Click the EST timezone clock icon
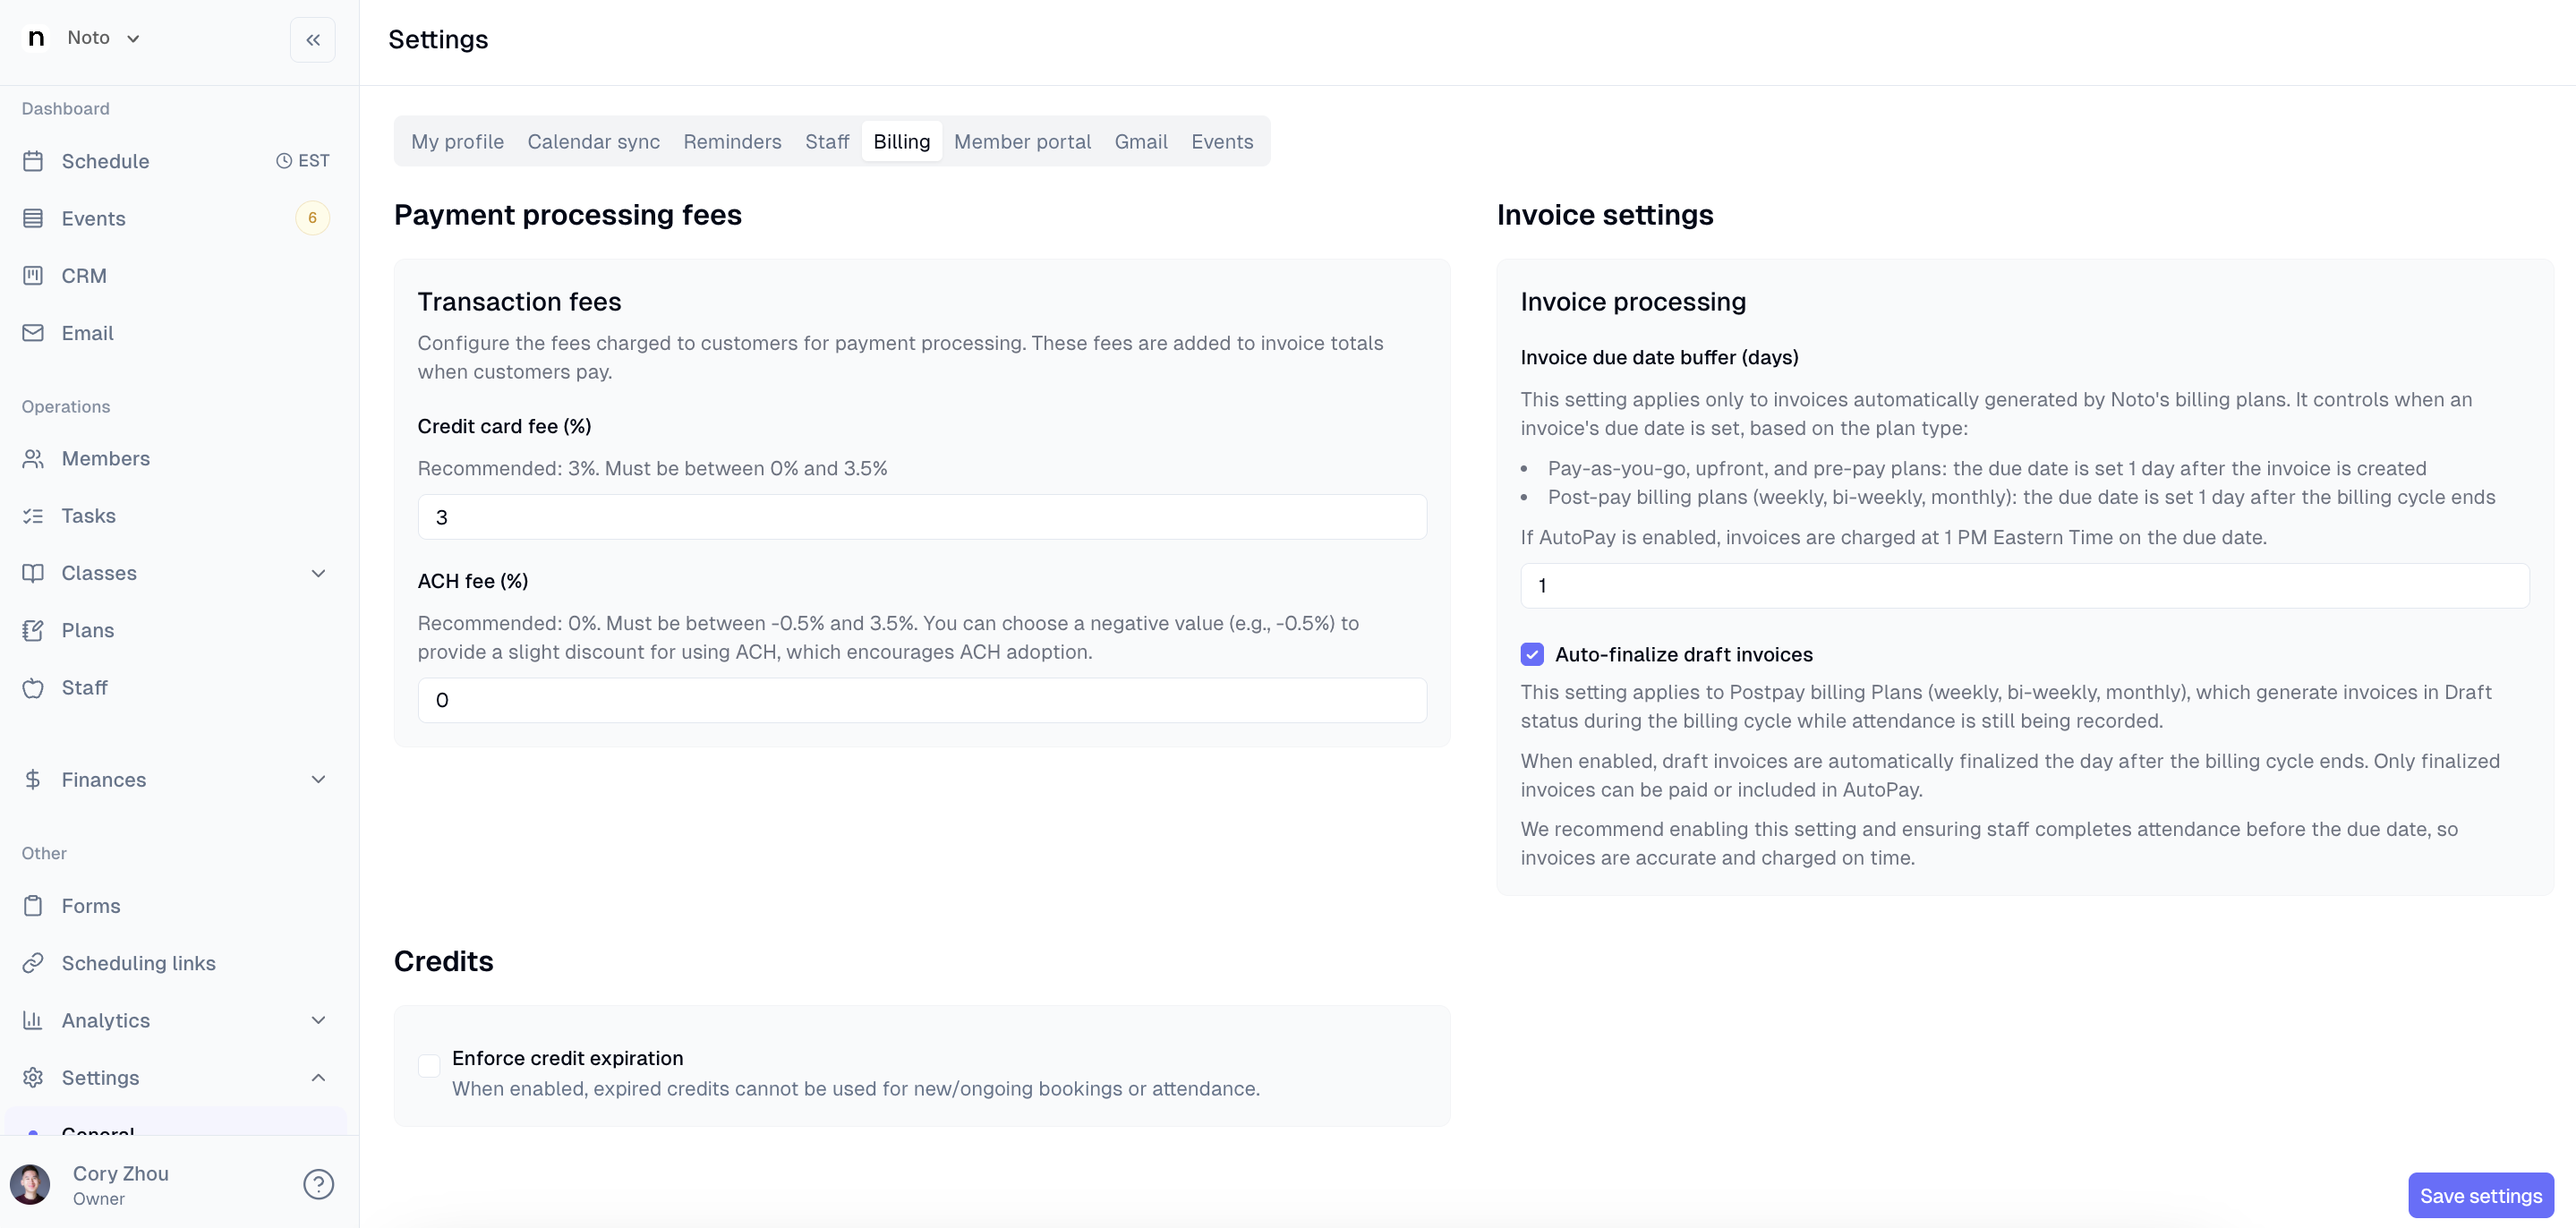This screenshot has width=2576, height=1228. point(284,161)
